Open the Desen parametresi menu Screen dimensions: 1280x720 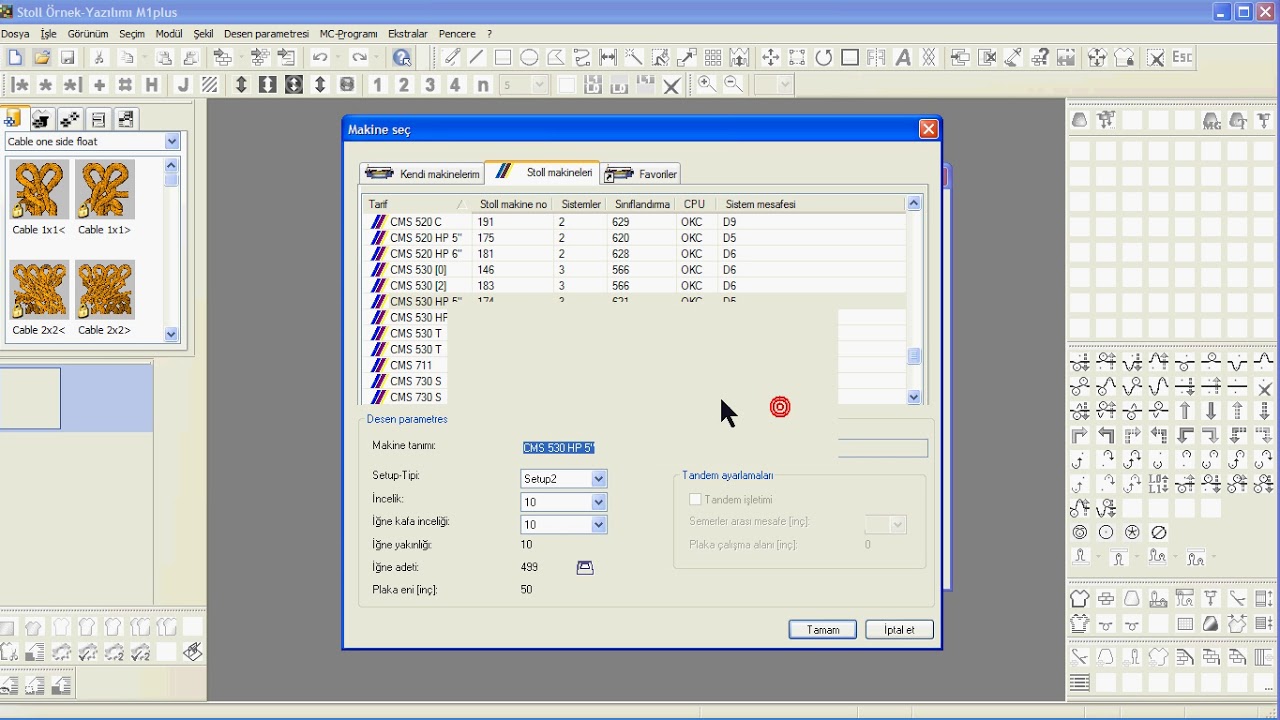[x=266, y=34]
